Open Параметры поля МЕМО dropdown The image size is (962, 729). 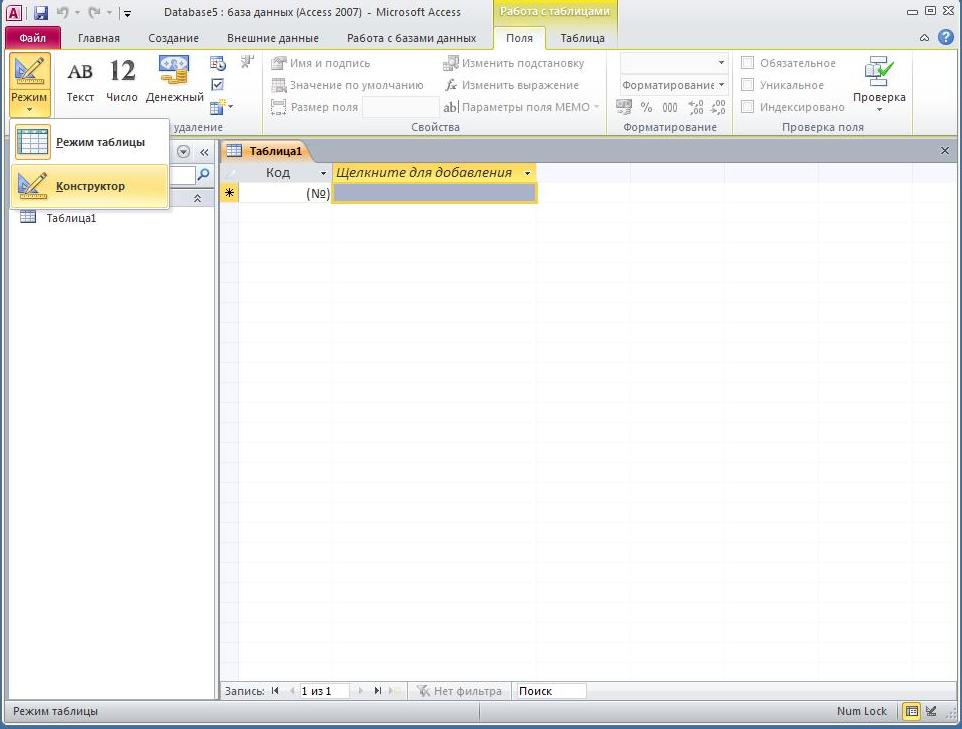coord(521,107)
